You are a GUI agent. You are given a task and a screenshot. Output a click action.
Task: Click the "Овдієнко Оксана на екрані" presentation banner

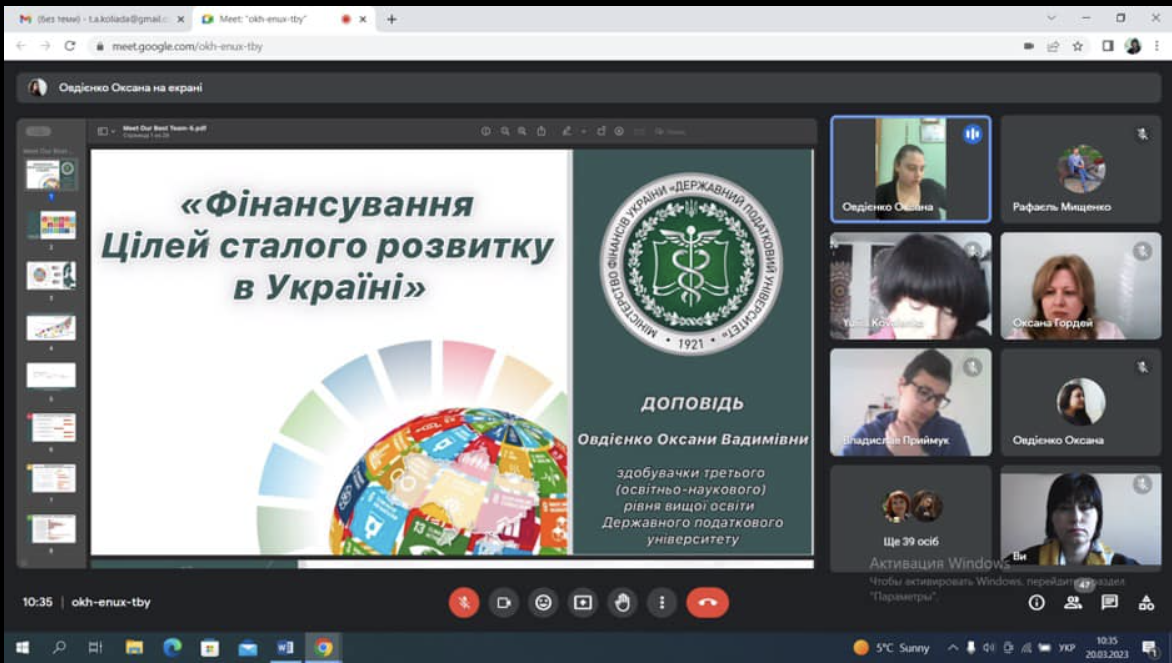pos(588,87)
